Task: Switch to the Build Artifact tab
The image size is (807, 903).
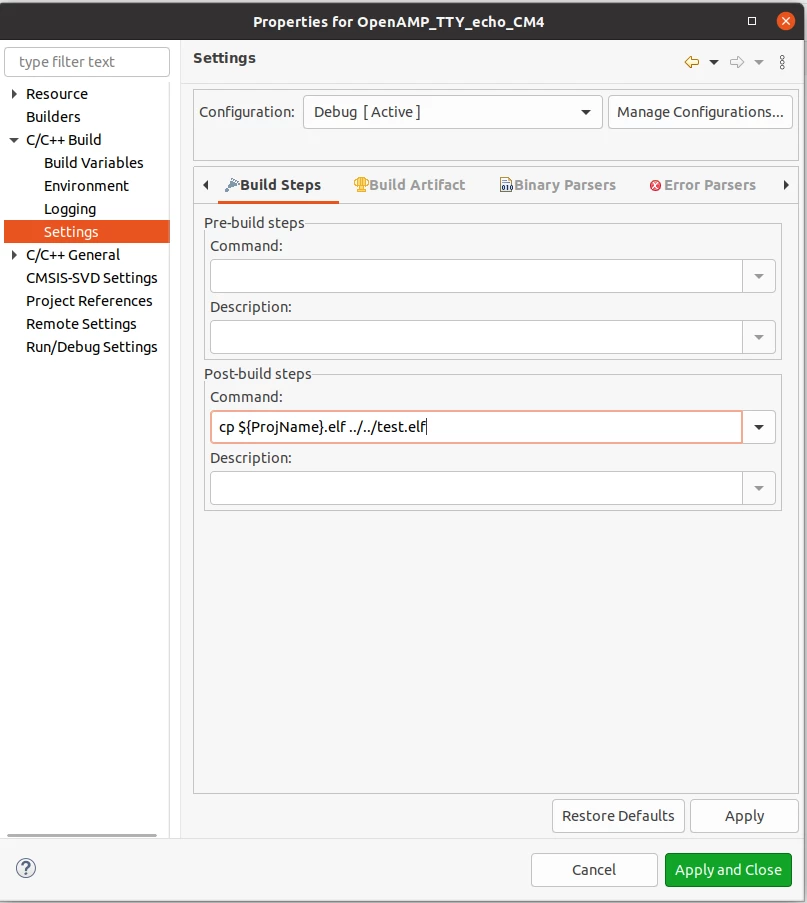Action: [410, 185]
